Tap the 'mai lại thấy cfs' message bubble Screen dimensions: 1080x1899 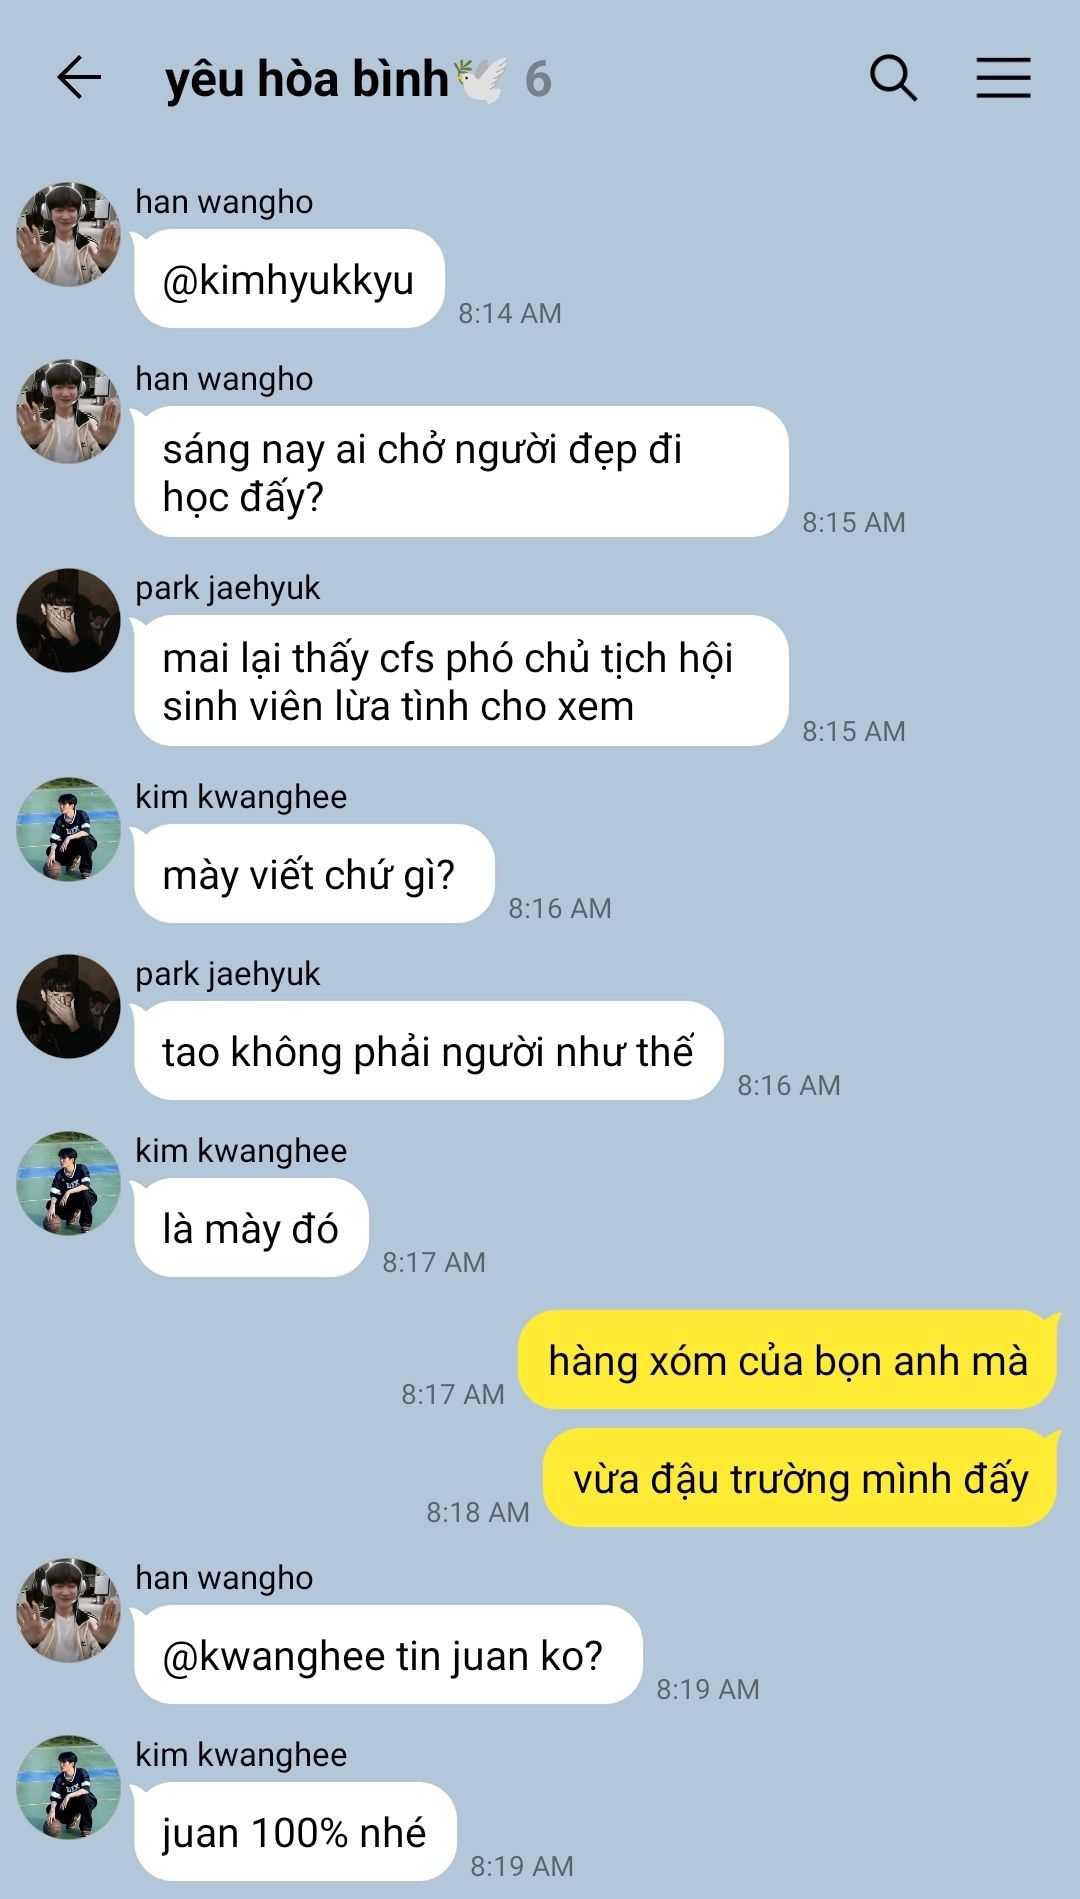[461, 681]
